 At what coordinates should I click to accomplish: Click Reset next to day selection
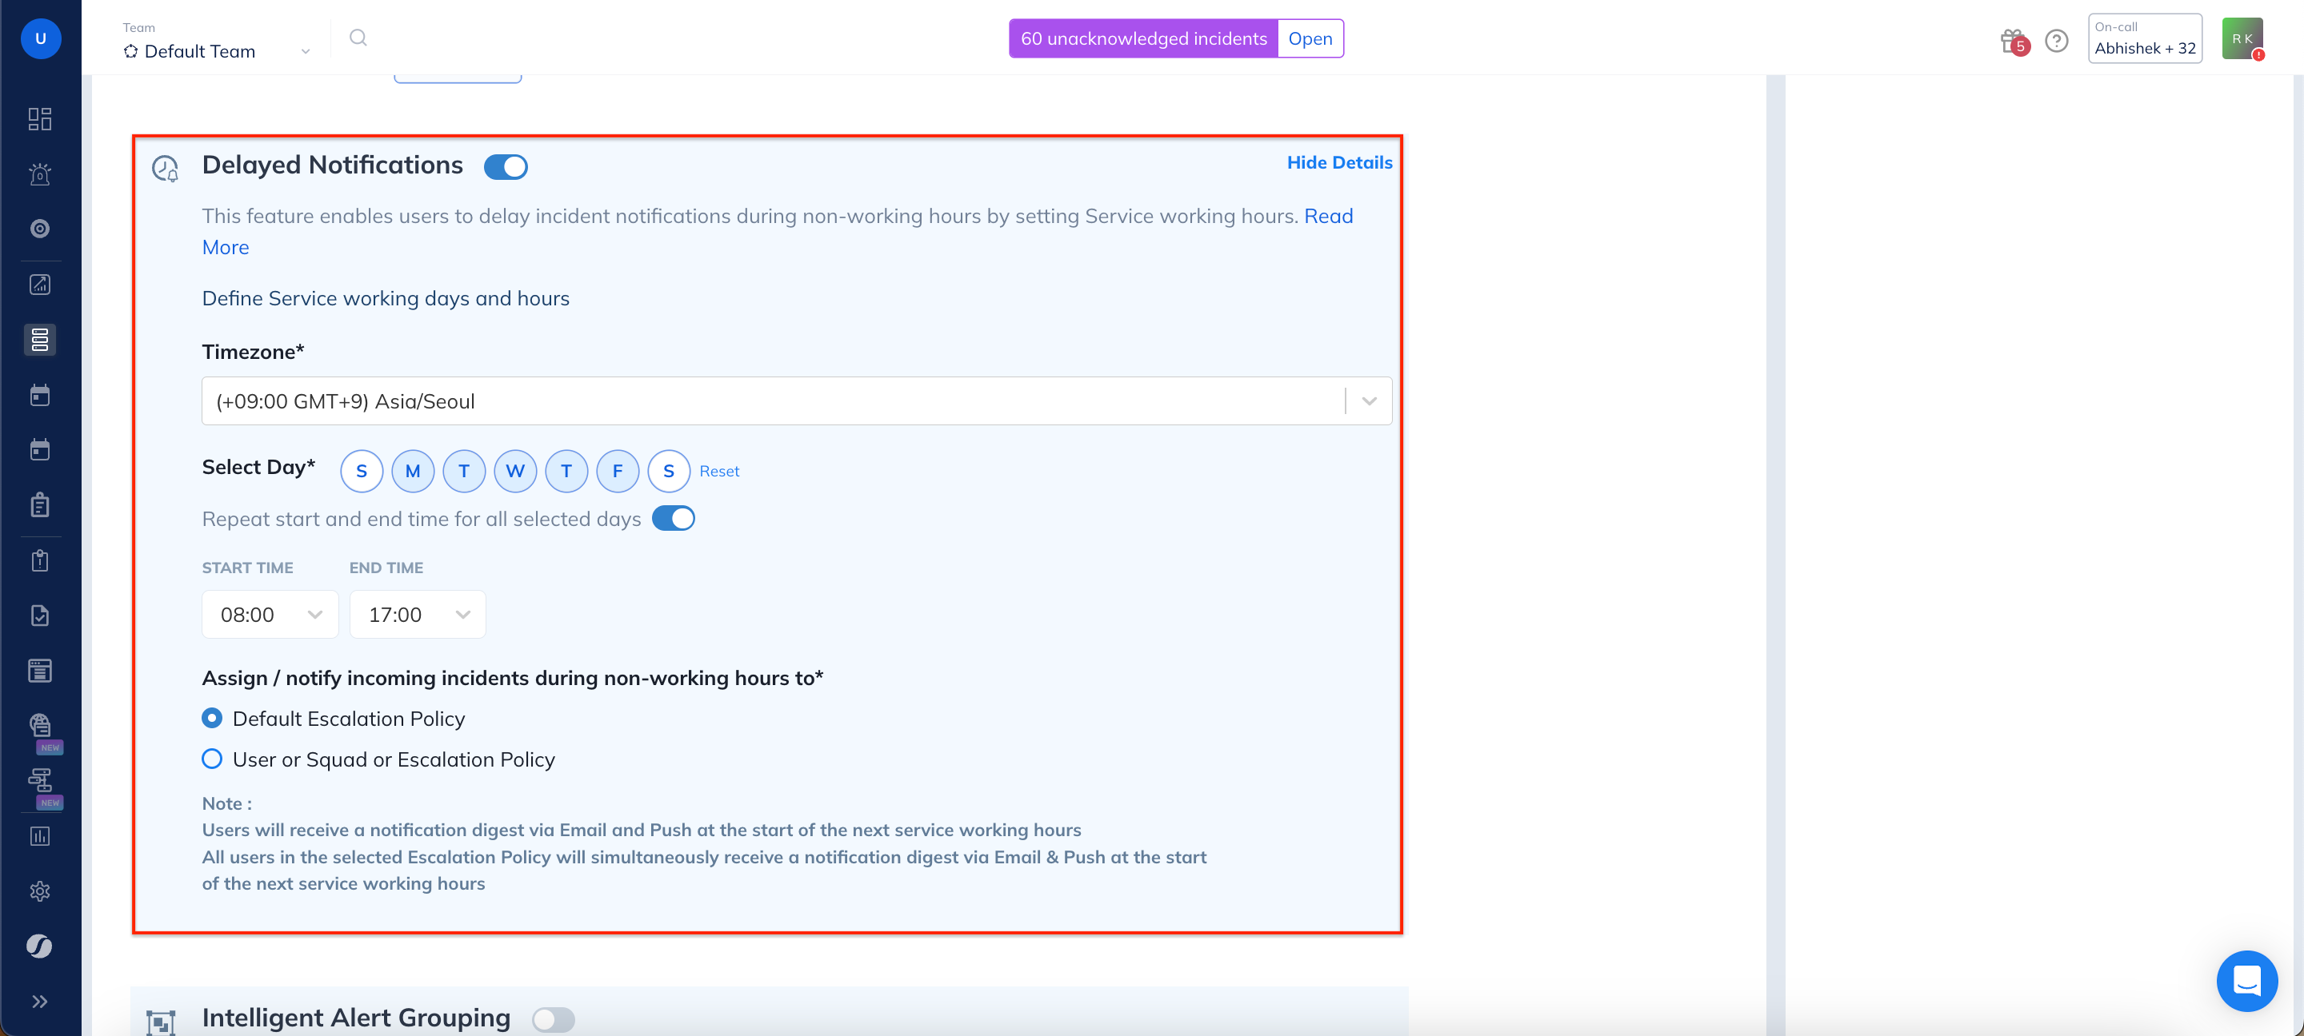click(719, 471)
